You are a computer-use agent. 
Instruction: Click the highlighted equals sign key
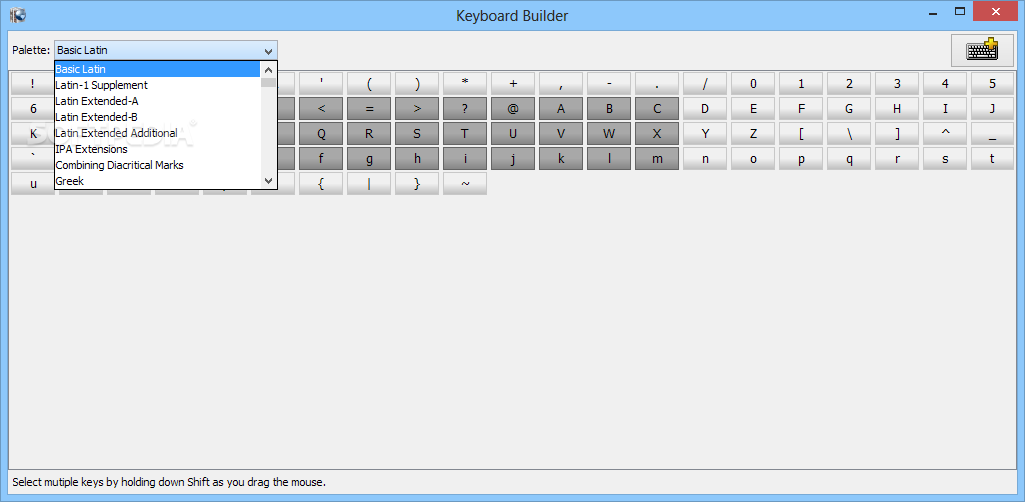[x=369, y=109]
